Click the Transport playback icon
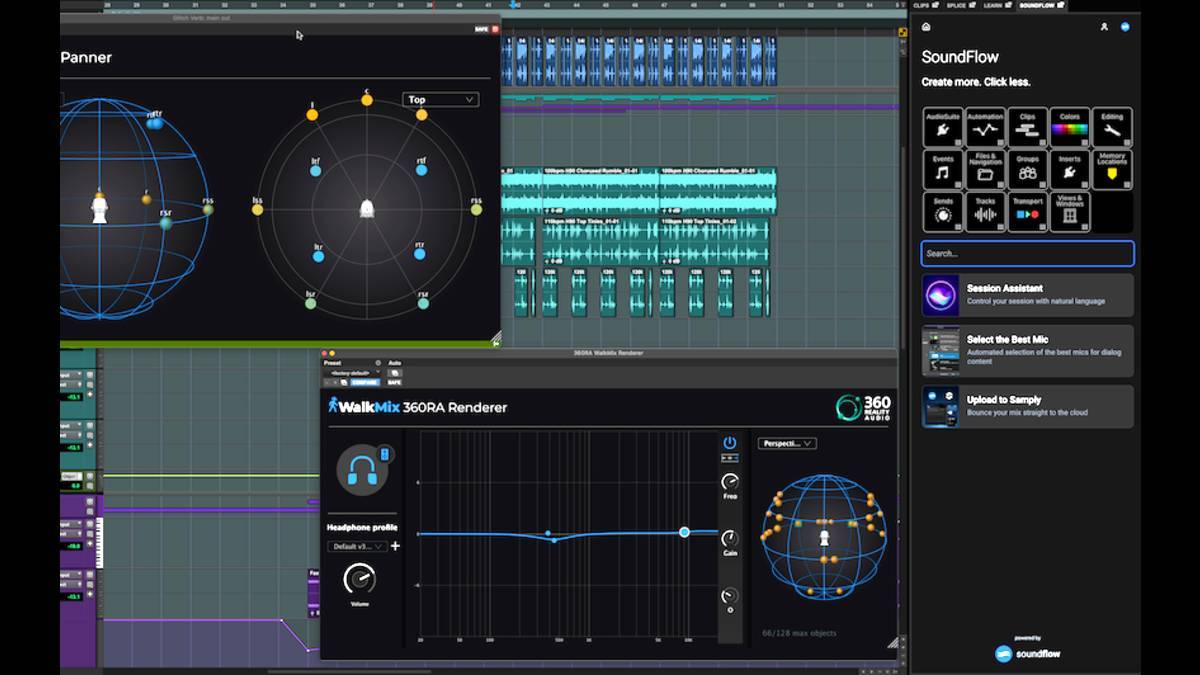 [x=1028, y=209]
